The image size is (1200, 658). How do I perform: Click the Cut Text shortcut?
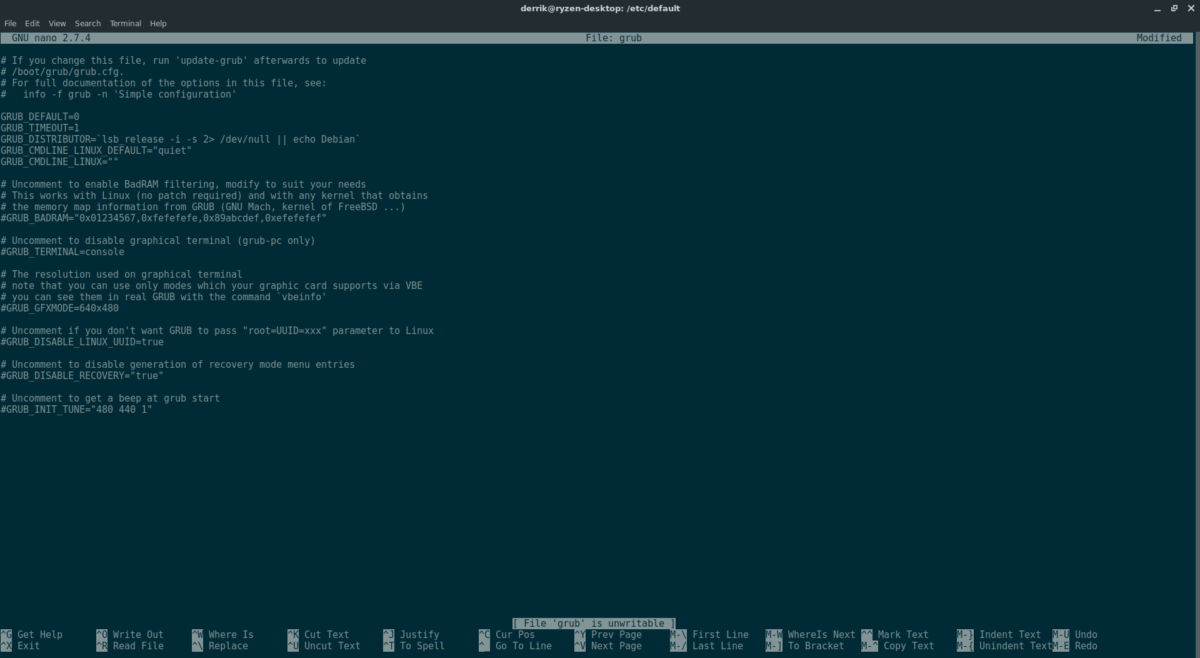[x=325, y=634]
